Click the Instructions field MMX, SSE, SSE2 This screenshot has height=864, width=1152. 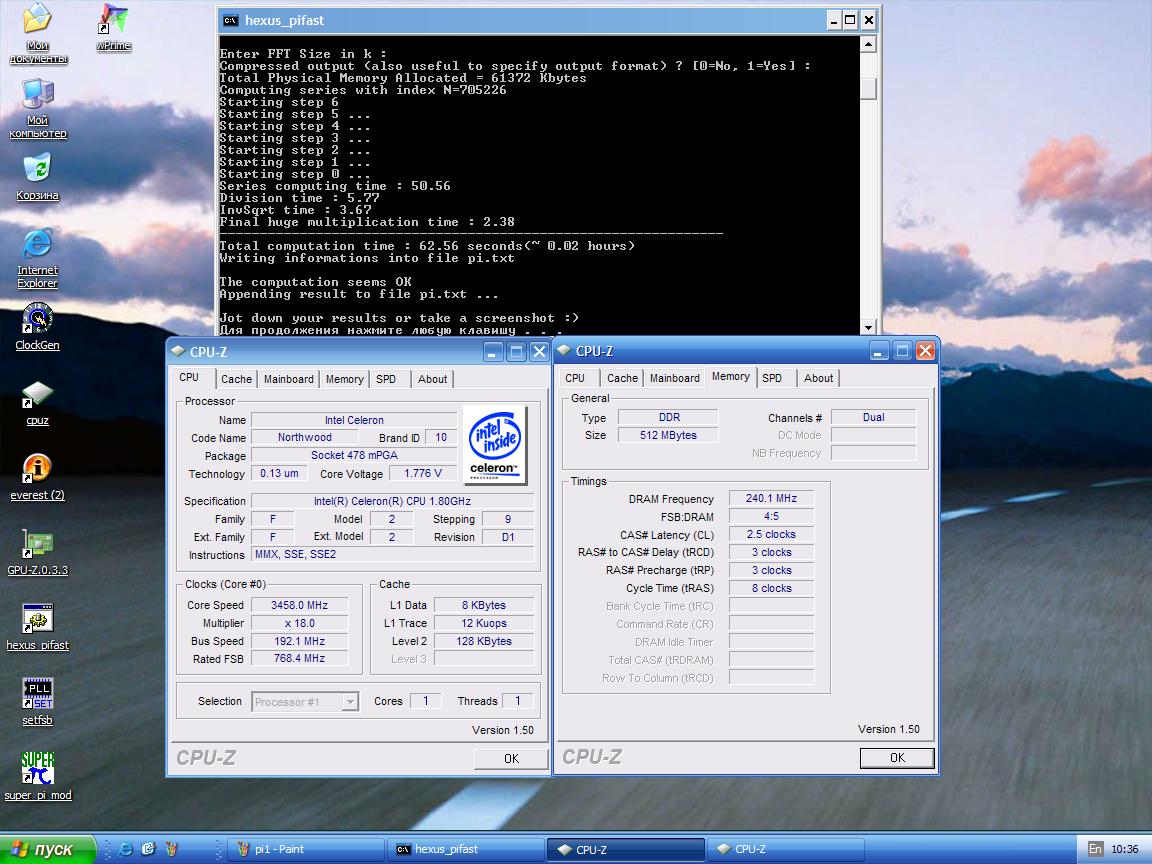[392, 555]
